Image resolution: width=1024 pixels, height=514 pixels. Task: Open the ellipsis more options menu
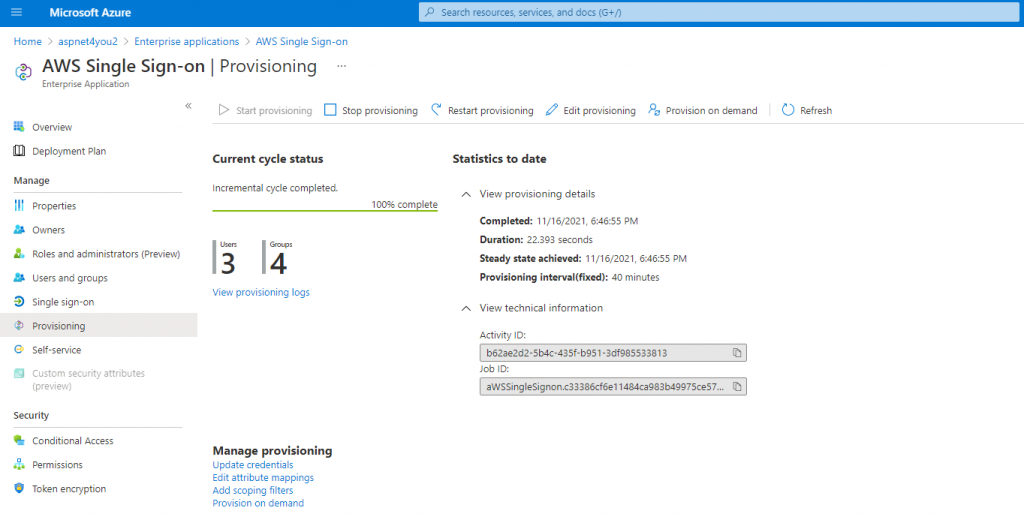(x=341, y=66)
